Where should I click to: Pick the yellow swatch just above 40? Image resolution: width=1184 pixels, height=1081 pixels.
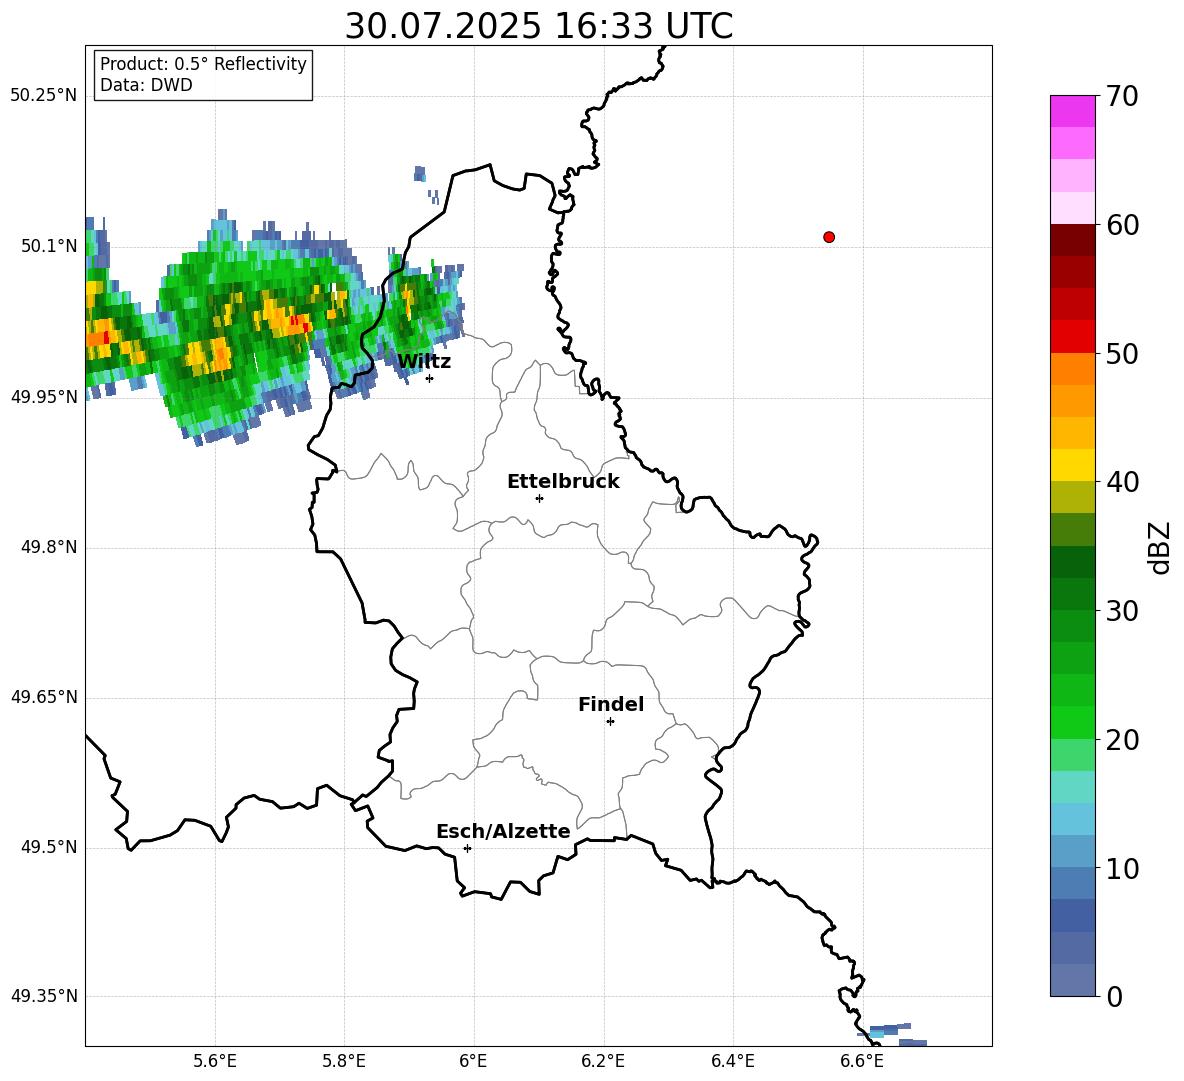1072,465
